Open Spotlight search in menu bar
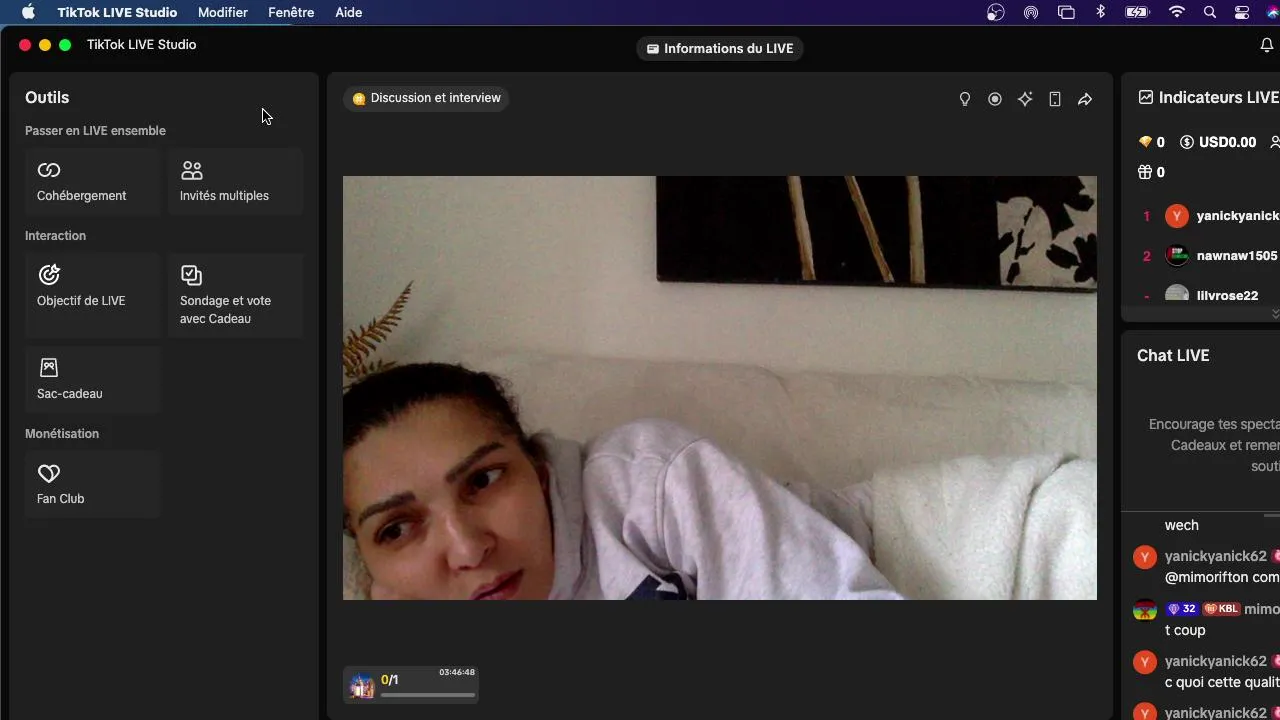Viewport: 1280px width, 720px height. click(1210, 12)
